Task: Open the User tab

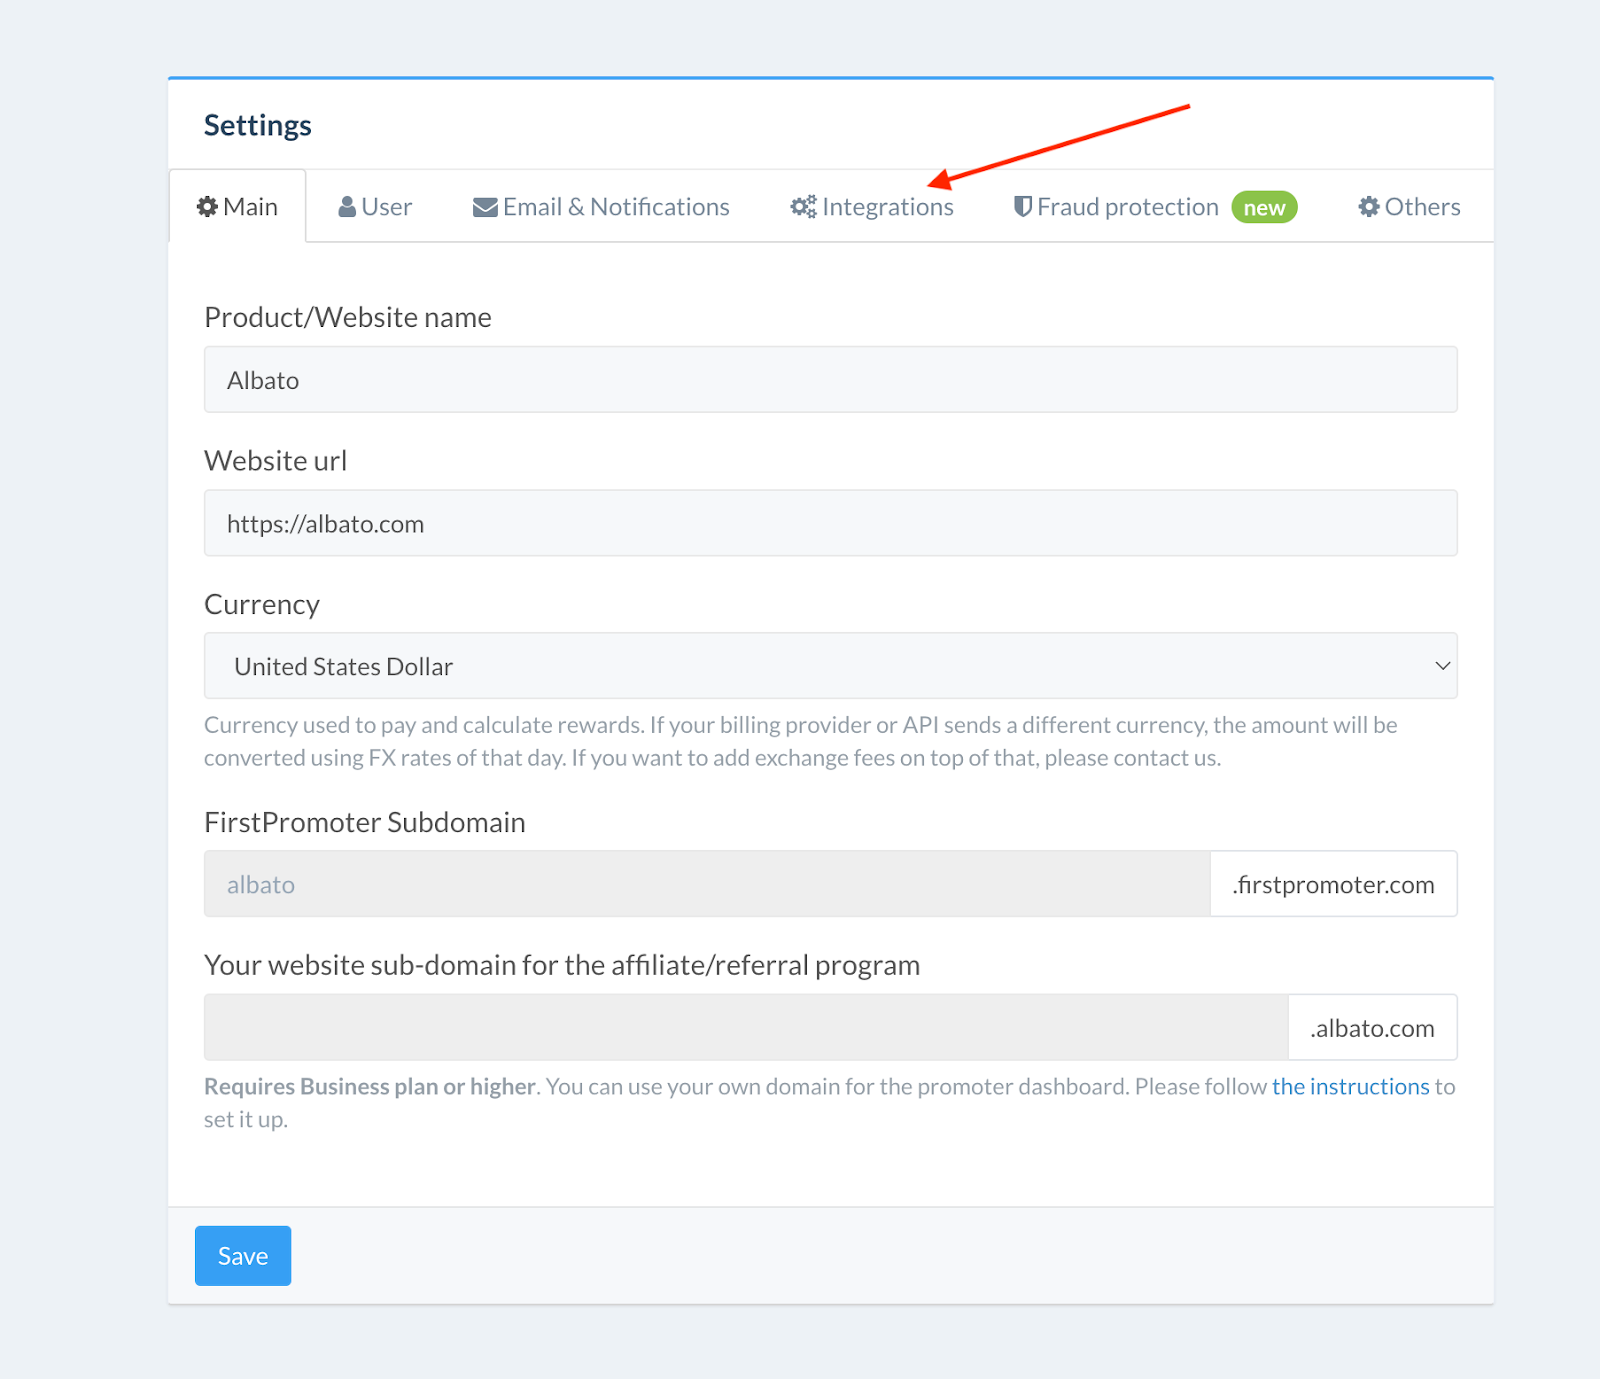Action: point(375,207)
